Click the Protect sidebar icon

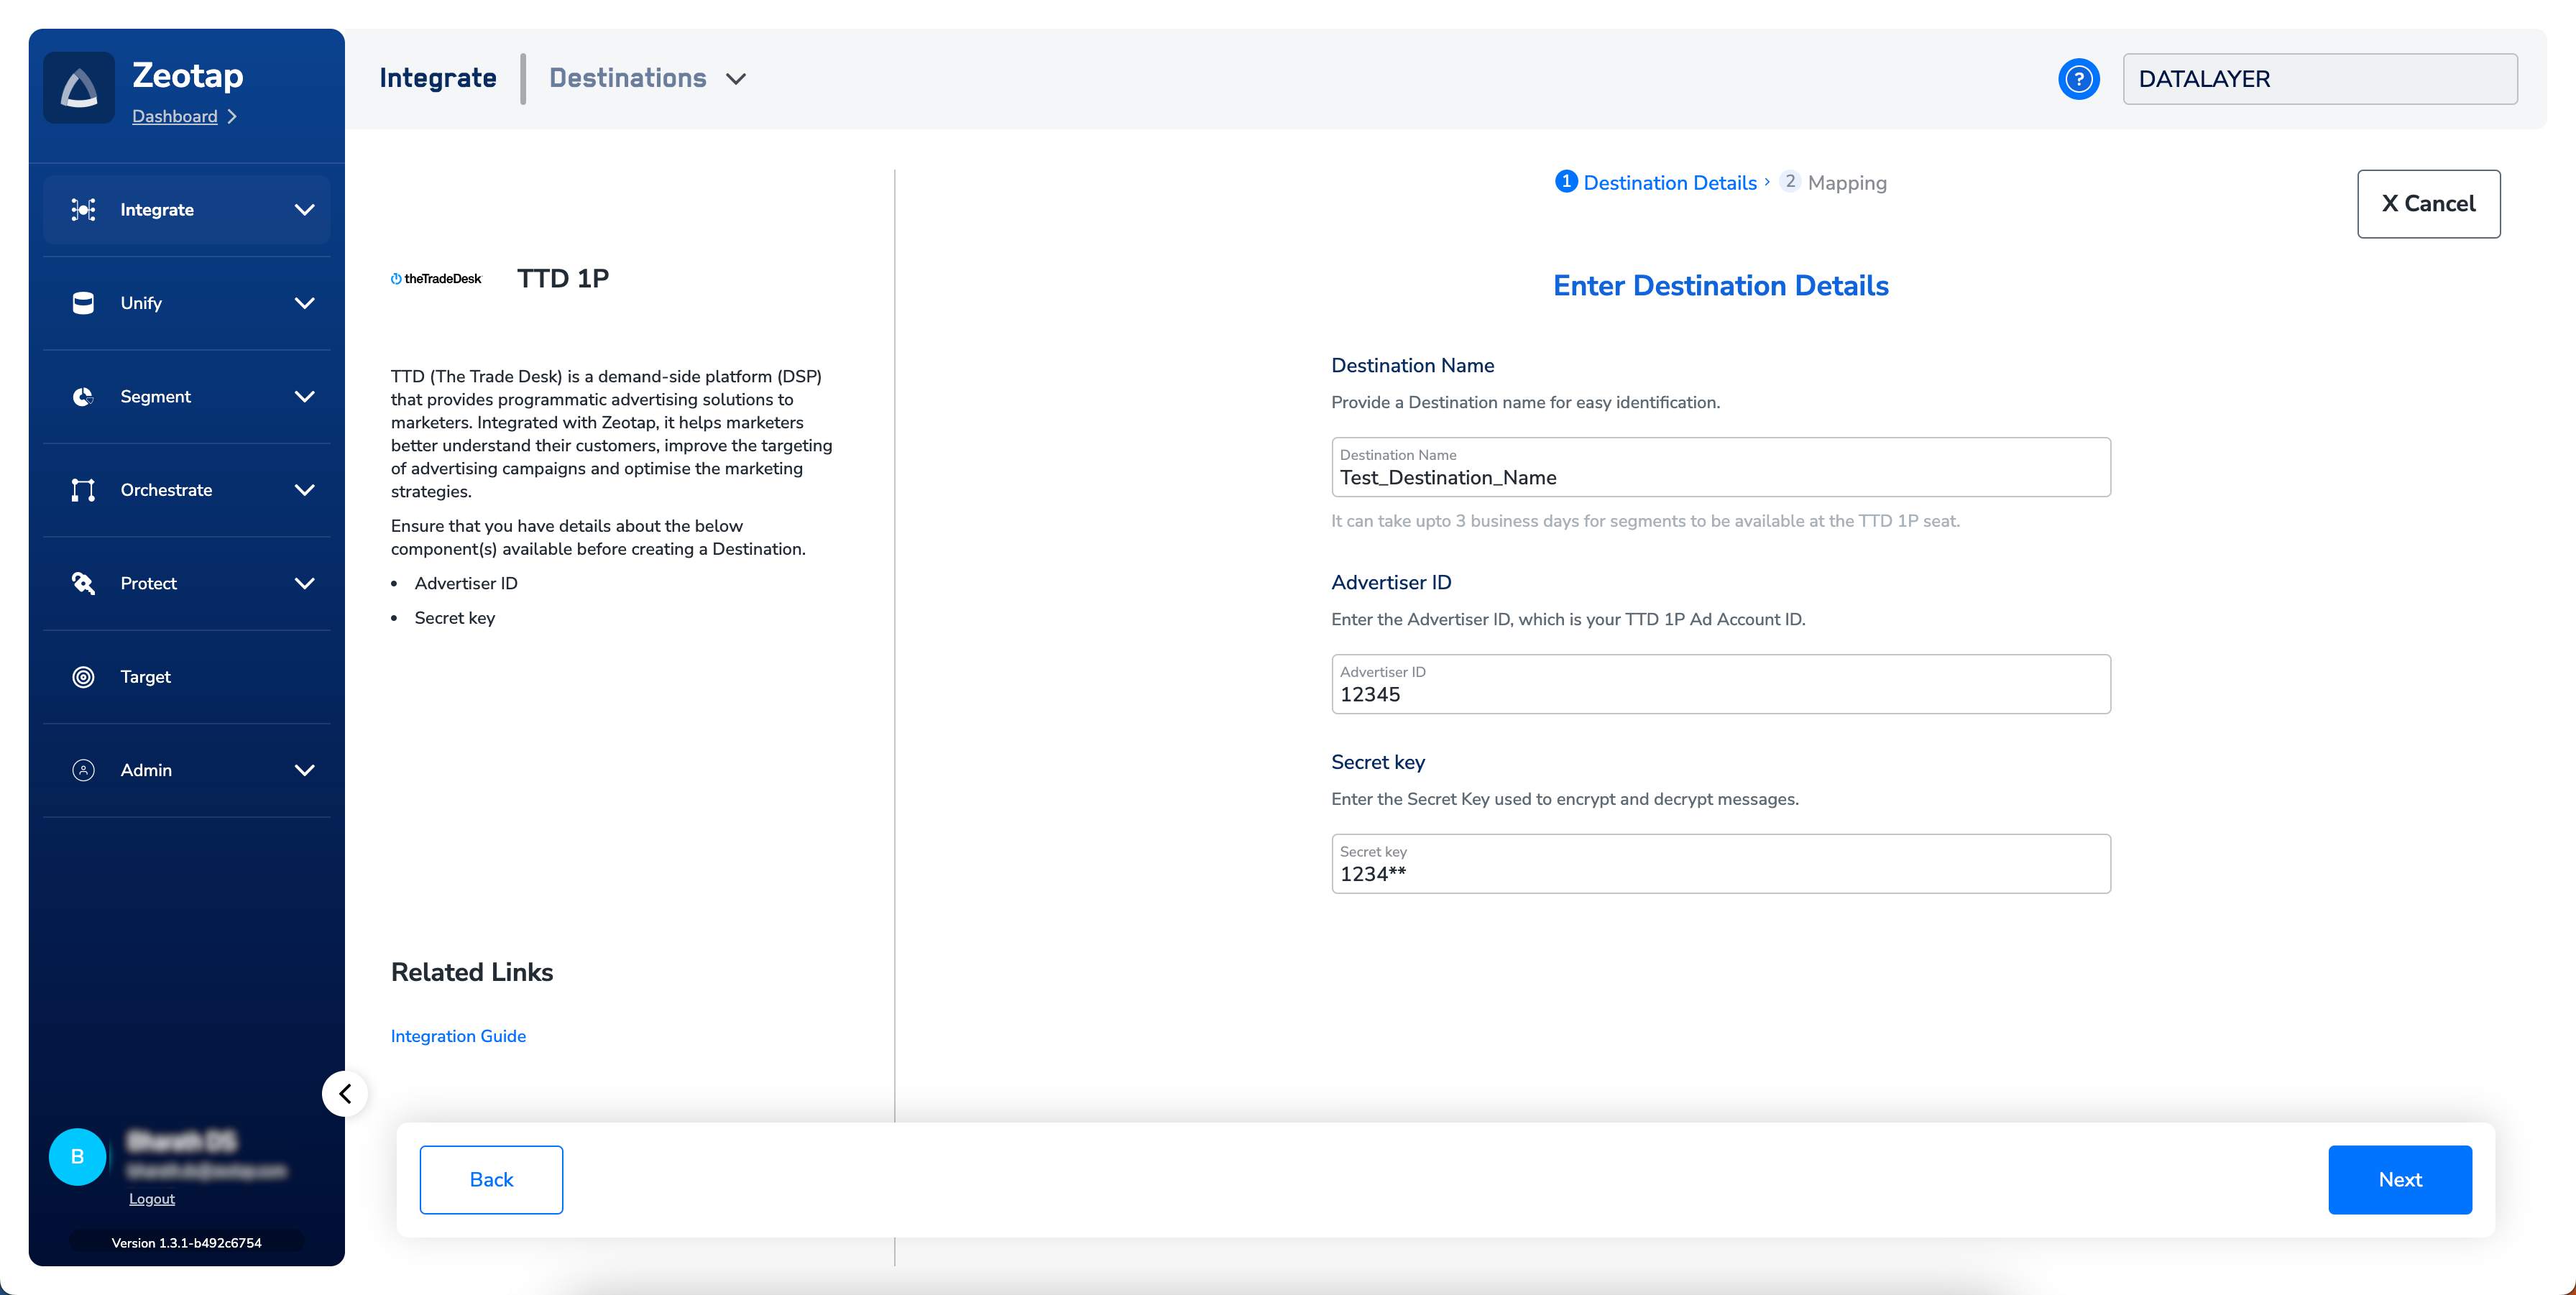(83, 583)
